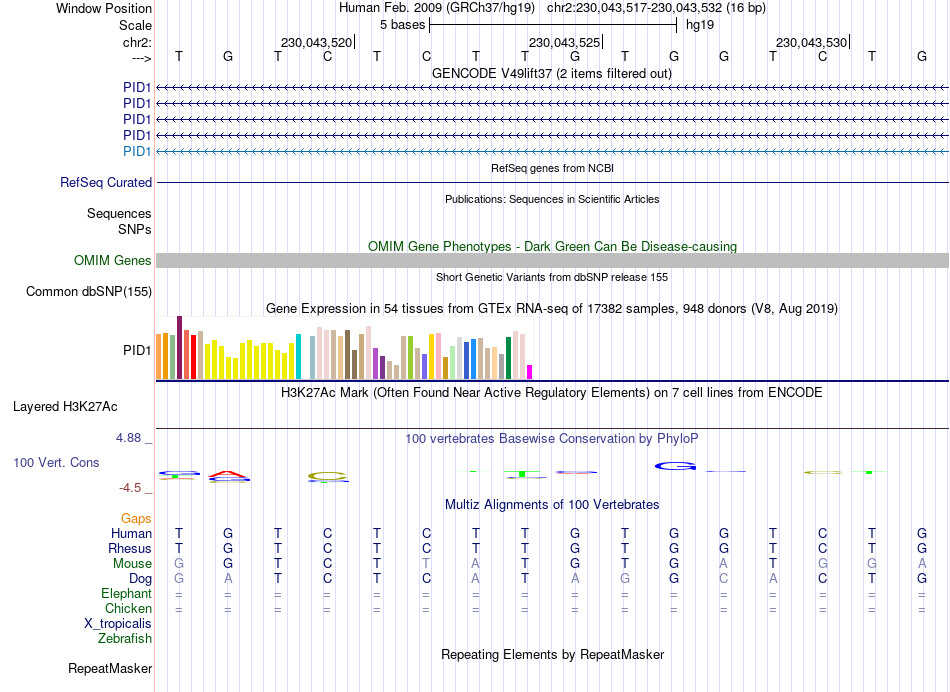
Task: Click the 4.88 conservation maximum value
Action: coord(128,438)
